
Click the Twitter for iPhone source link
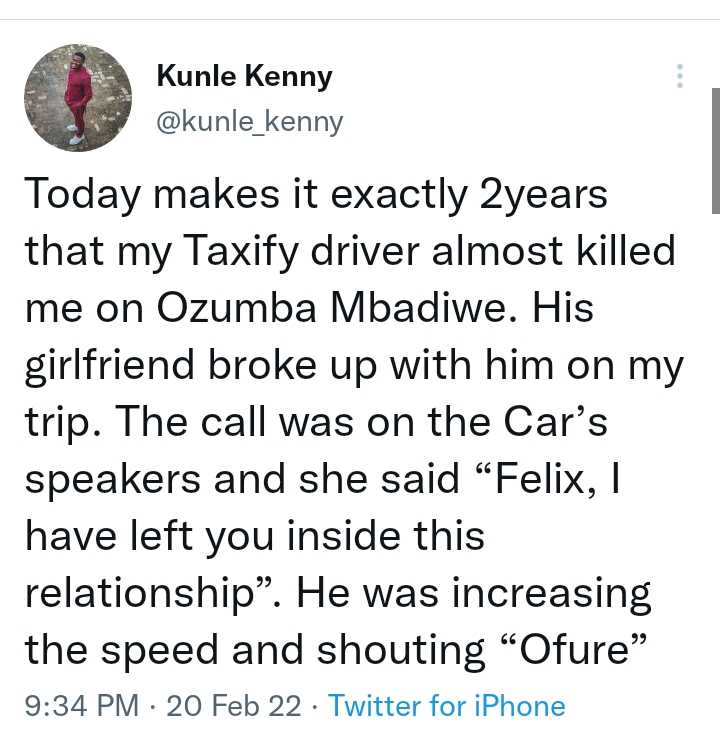click(446, 706)
